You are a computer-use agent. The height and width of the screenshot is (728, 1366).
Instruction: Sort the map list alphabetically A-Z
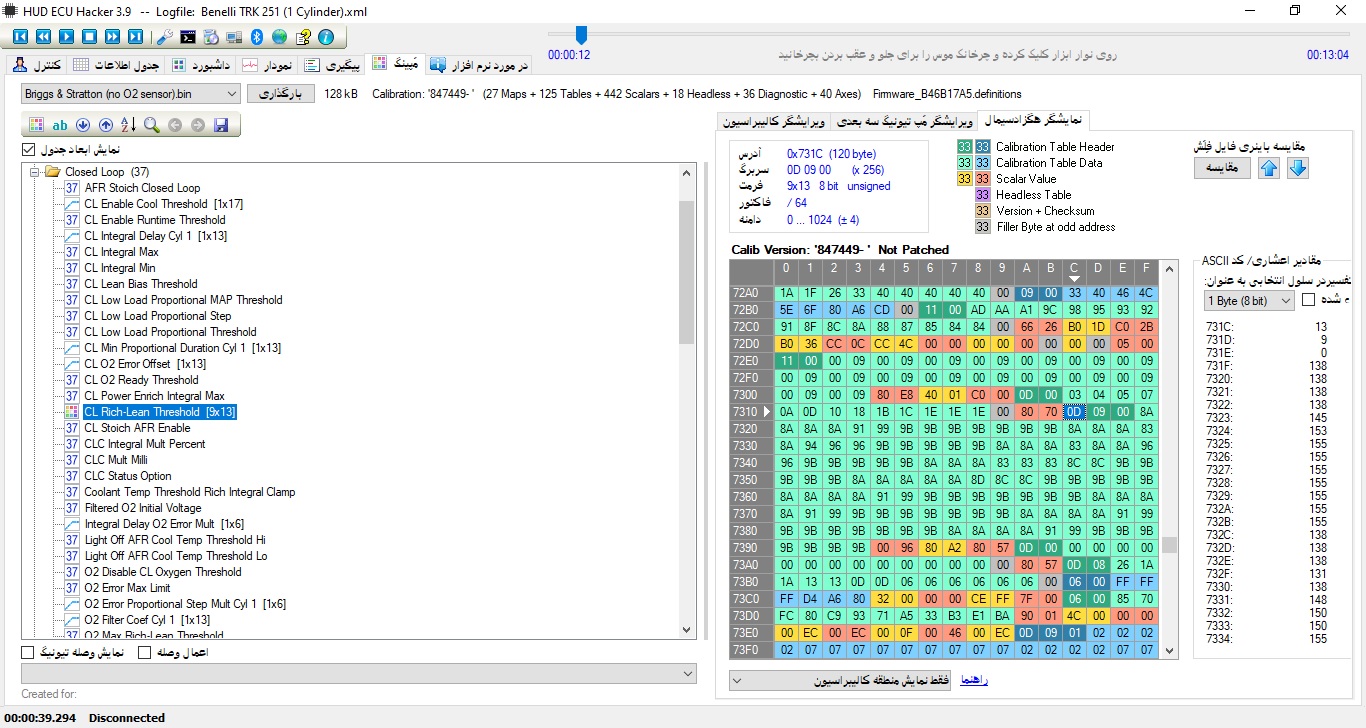coord(128,125)
